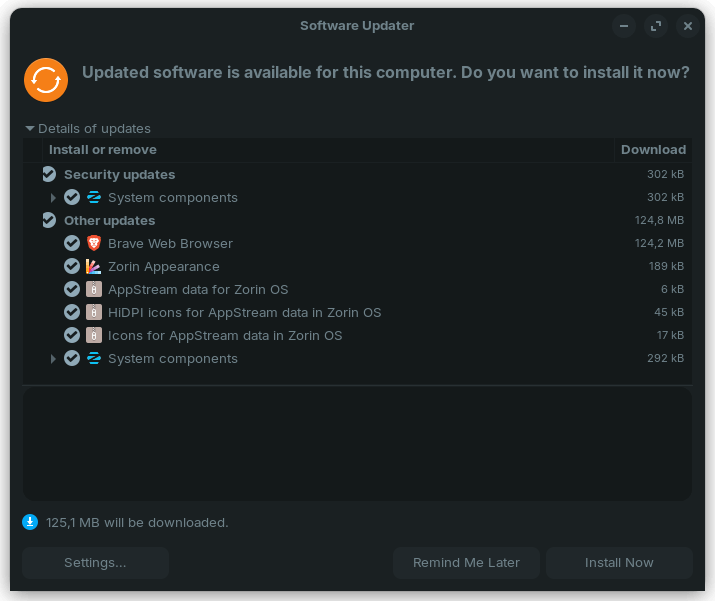This screenshot has height=601, width=715.
Task: Click the Download column header
Action: pos(653,150)
